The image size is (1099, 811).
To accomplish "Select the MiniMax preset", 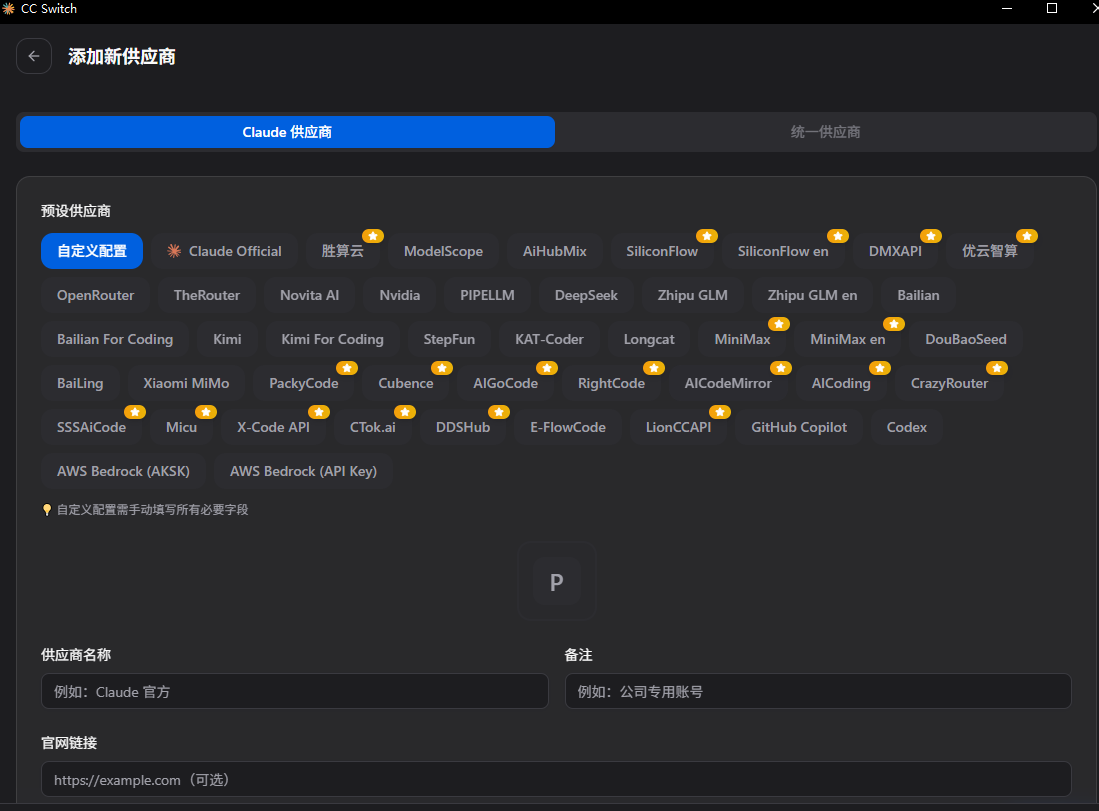I will (x=742, y=339).
